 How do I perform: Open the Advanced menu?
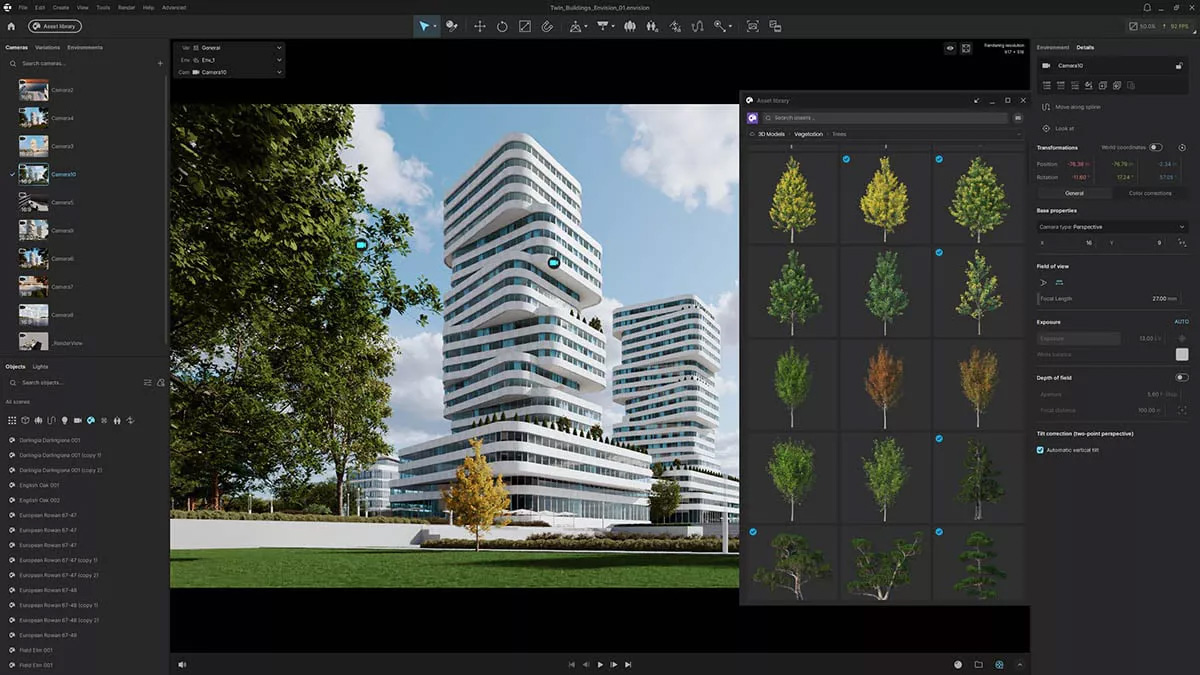[174, 7]
